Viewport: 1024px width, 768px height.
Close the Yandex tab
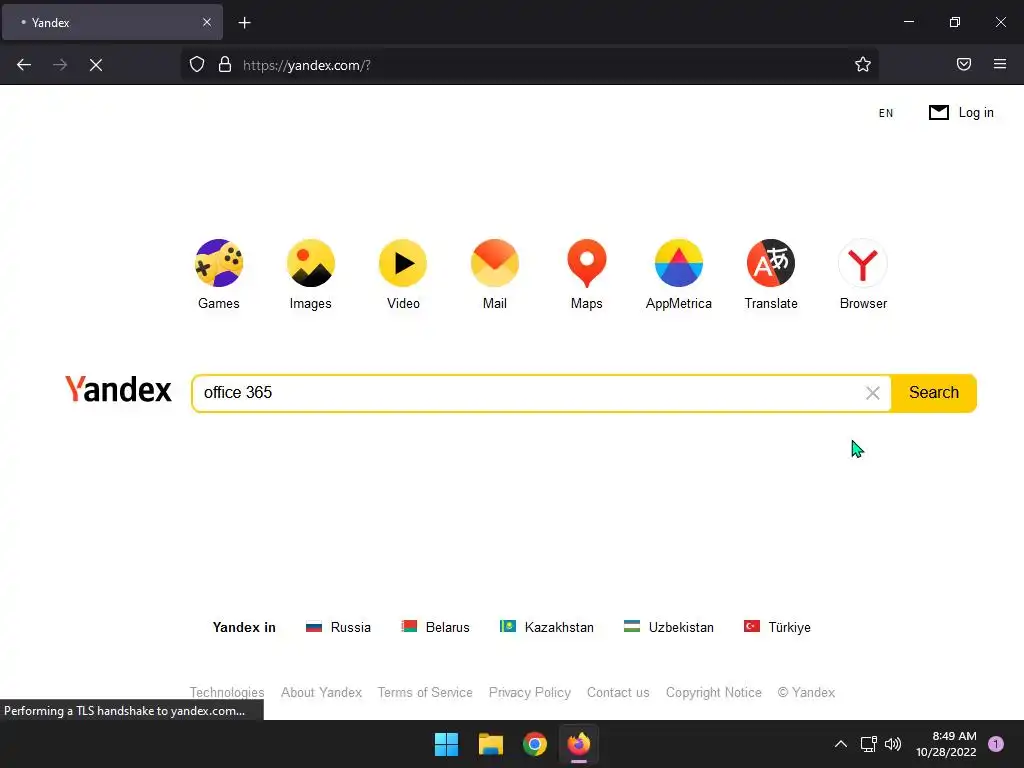pos(207,22)
